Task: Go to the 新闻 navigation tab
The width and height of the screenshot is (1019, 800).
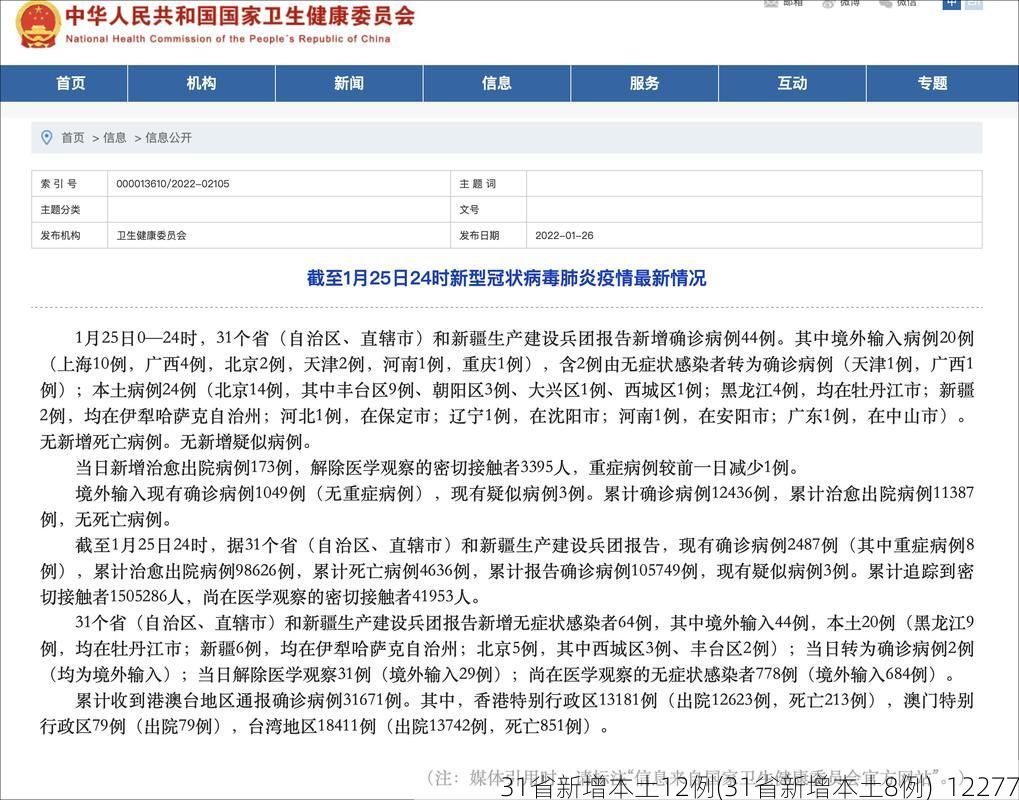Action: [x=349, y=83]
